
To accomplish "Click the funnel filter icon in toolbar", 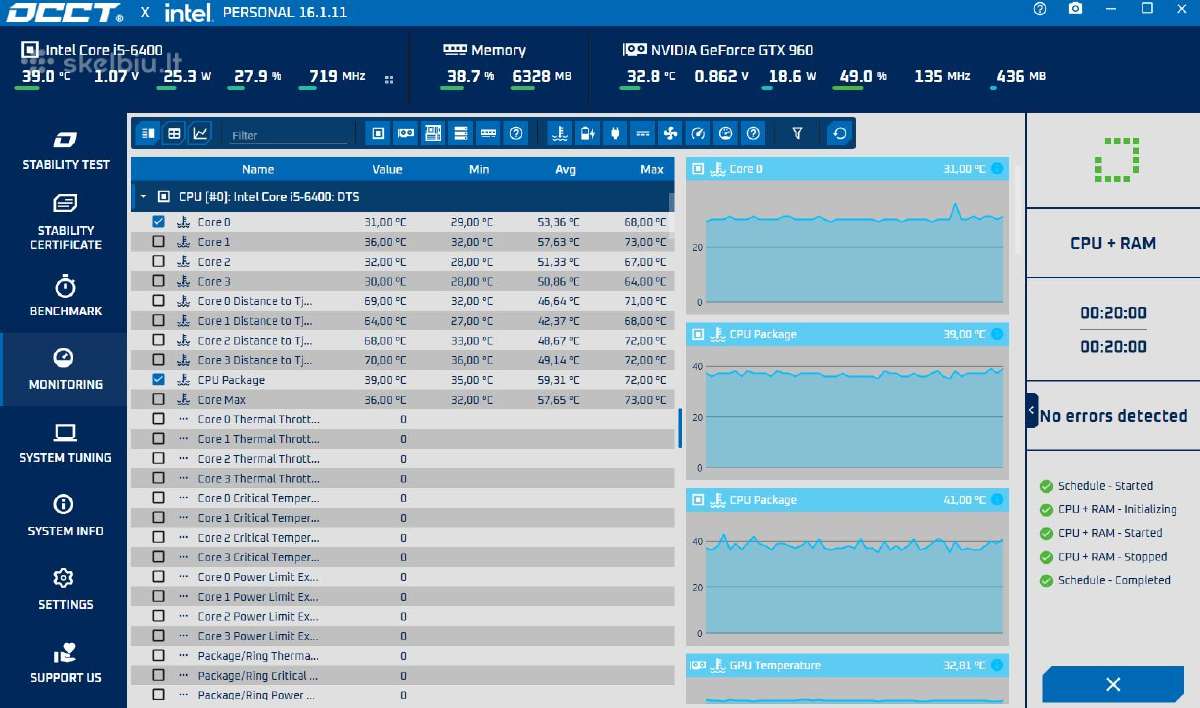I will pyautogui.click(x=797, y=133).
